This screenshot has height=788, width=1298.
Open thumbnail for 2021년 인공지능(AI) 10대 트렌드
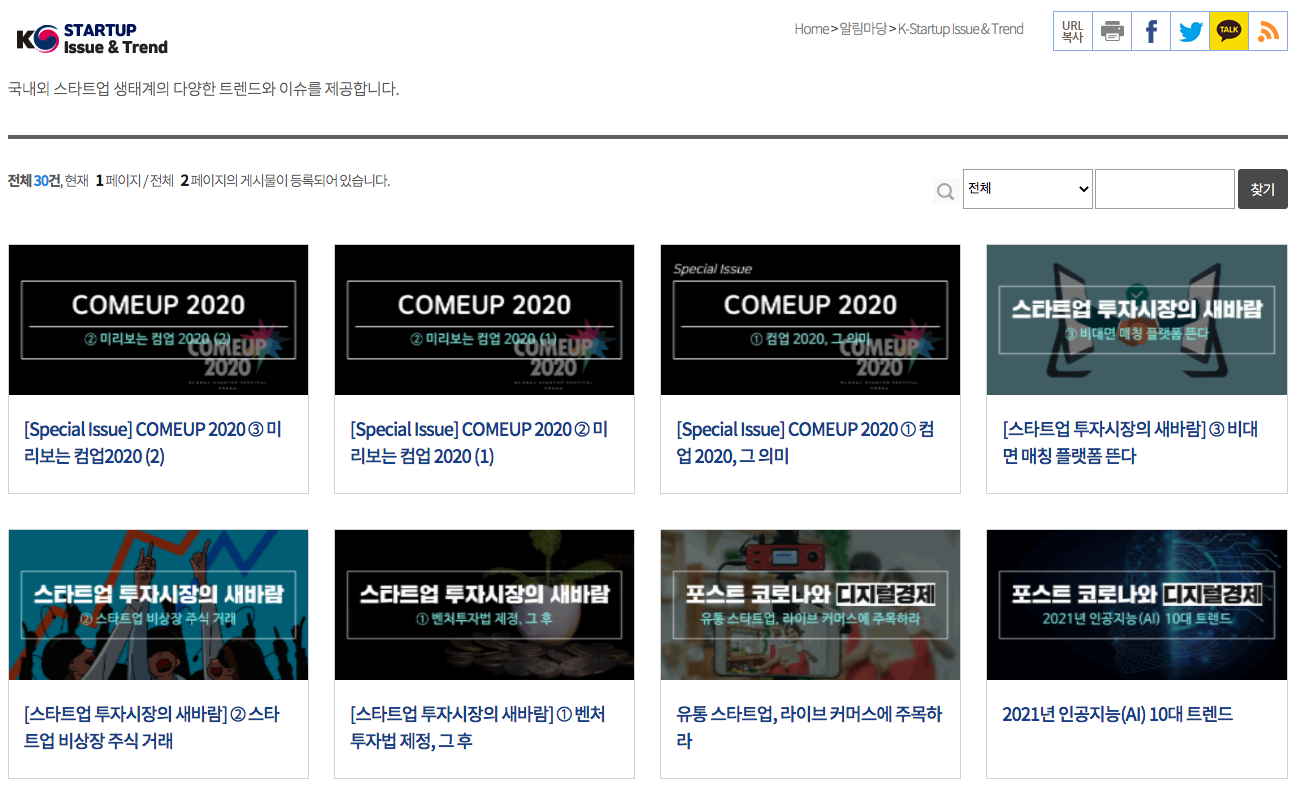(x=1137, y=605)
